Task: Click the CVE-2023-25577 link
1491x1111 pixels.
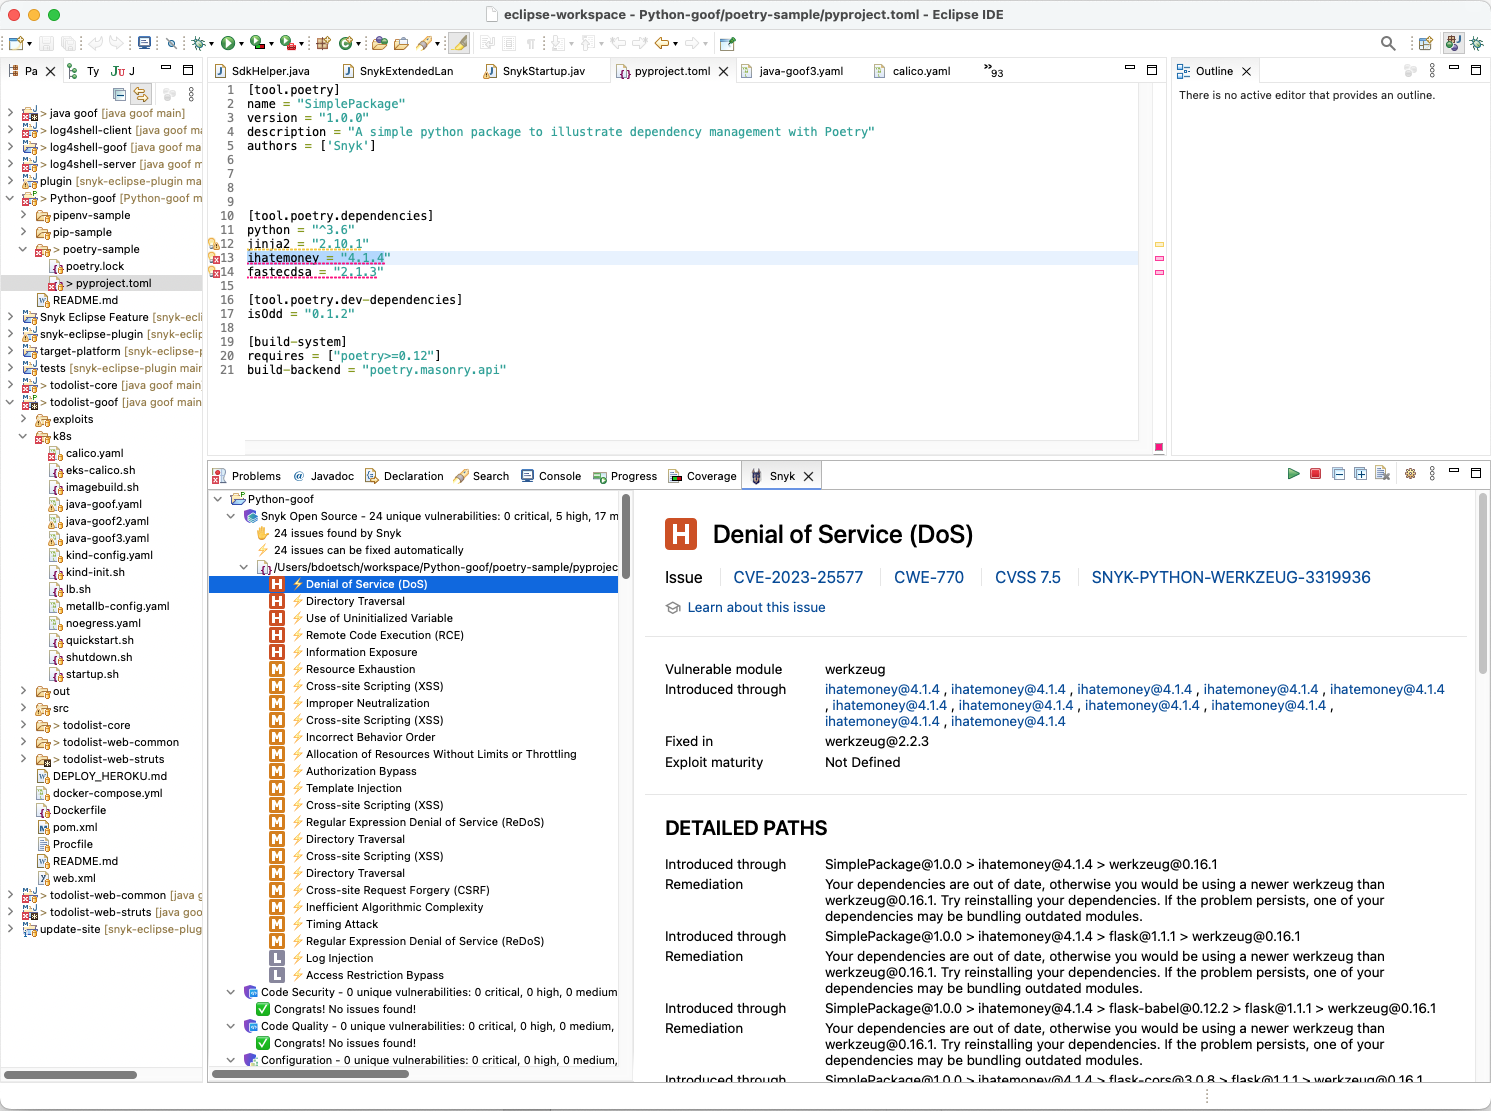Action: pos(797,577)
